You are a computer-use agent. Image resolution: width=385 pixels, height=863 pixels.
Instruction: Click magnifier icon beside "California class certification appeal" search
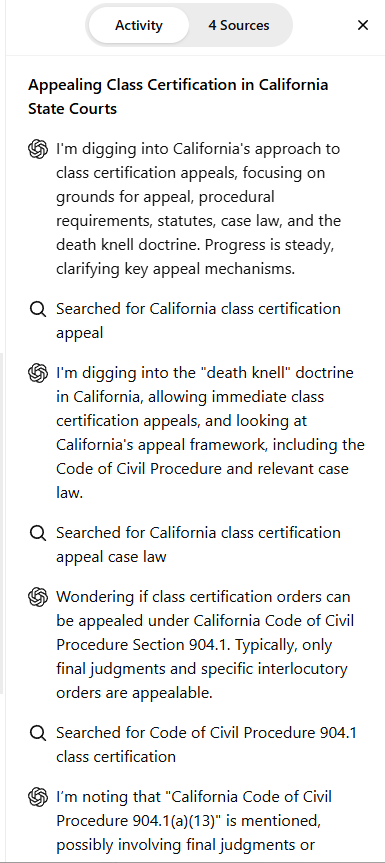(37, 309)
